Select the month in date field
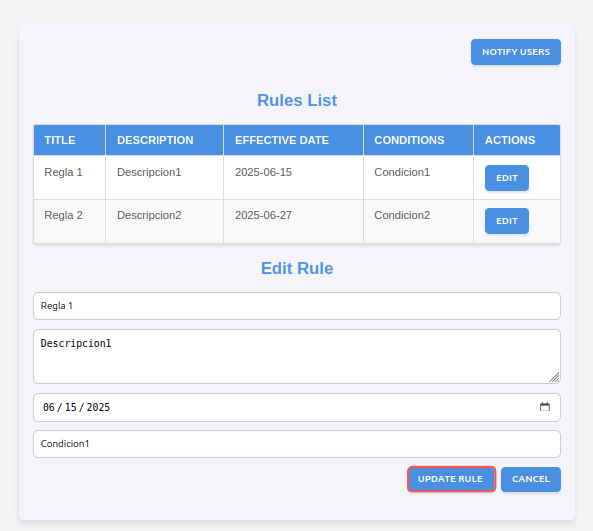The height and width of the screenshot is (531, 593). [x=49, y=407]
